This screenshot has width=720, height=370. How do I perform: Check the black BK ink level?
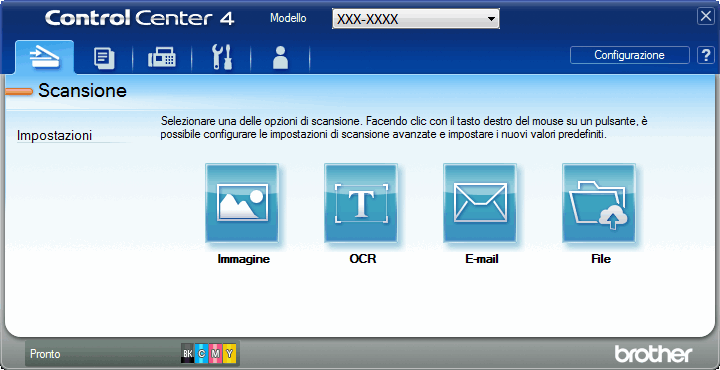click(x=187, y=354)
